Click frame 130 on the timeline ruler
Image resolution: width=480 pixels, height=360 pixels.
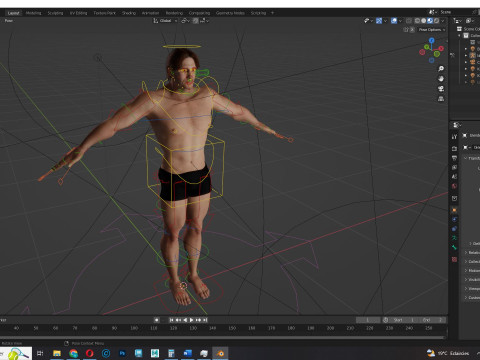pos(193,328)
